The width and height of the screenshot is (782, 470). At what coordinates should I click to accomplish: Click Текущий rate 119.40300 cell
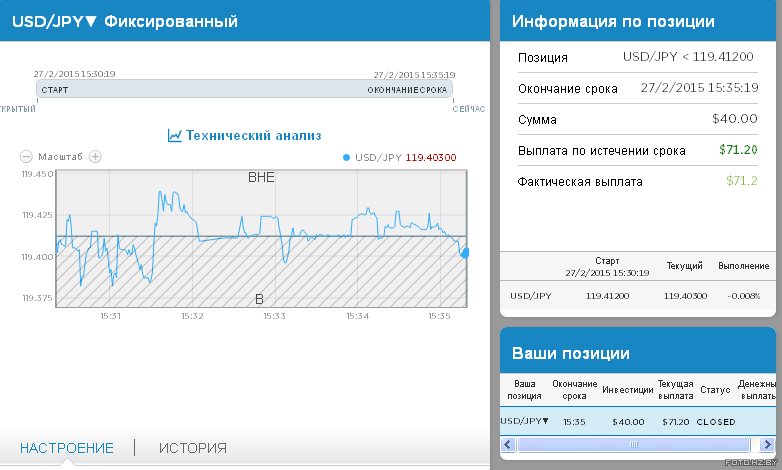click(x=685, y=296)
